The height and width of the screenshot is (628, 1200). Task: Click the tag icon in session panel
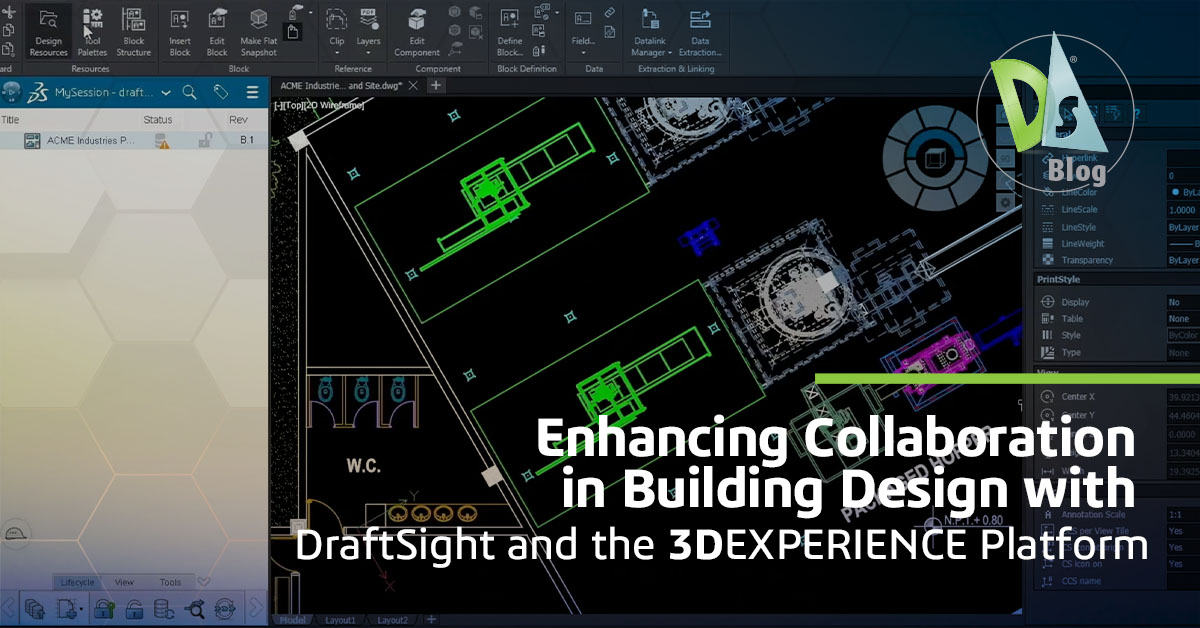click(221, 92)
